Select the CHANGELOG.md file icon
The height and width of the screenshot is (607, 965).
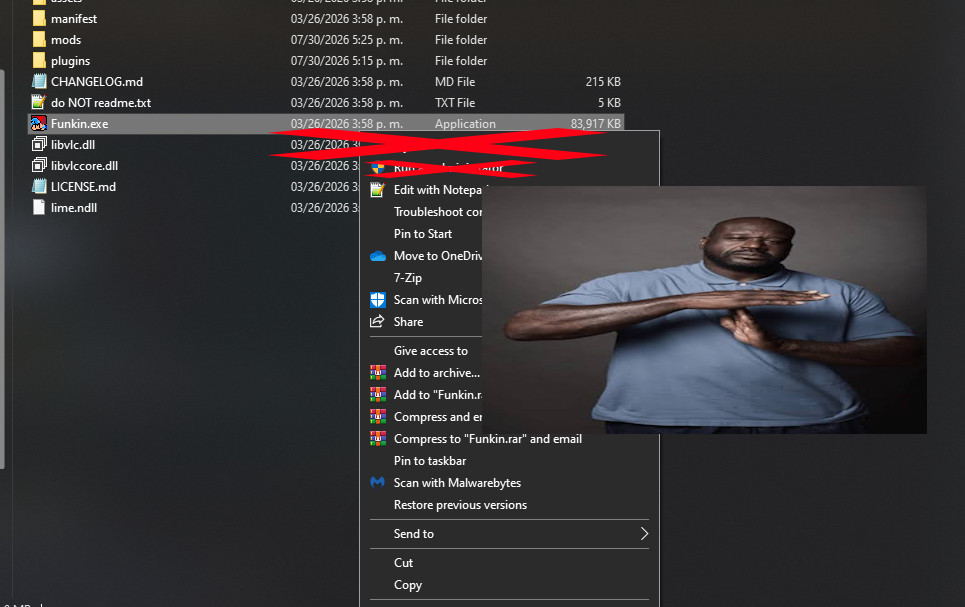39,82
